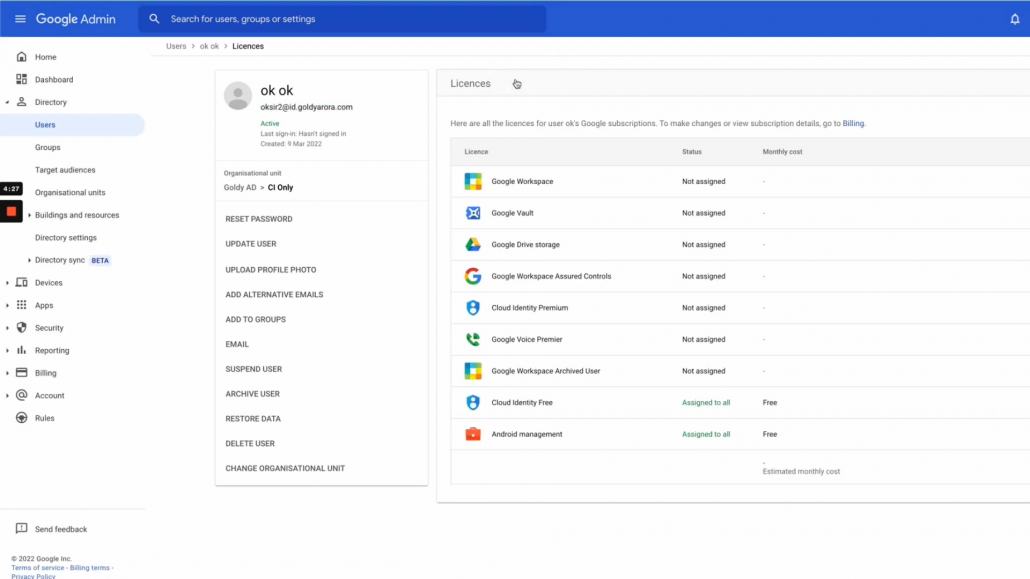Screen dimensions: 1030x579
Task: Click the Cloud Identity Premium icon
Action: click(473, 308)
